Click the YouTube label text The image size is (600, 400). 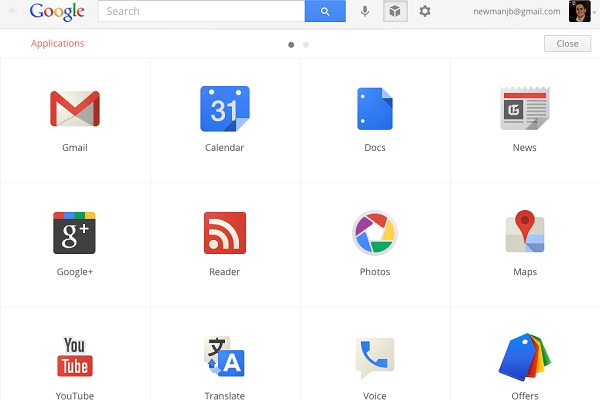point(75,395)
